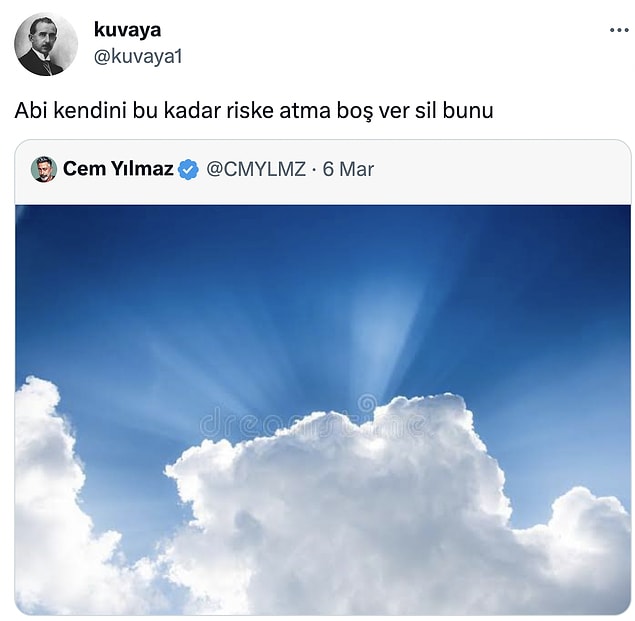
Task: Click the 6 Mar timestamp
Action: [348, 169]
